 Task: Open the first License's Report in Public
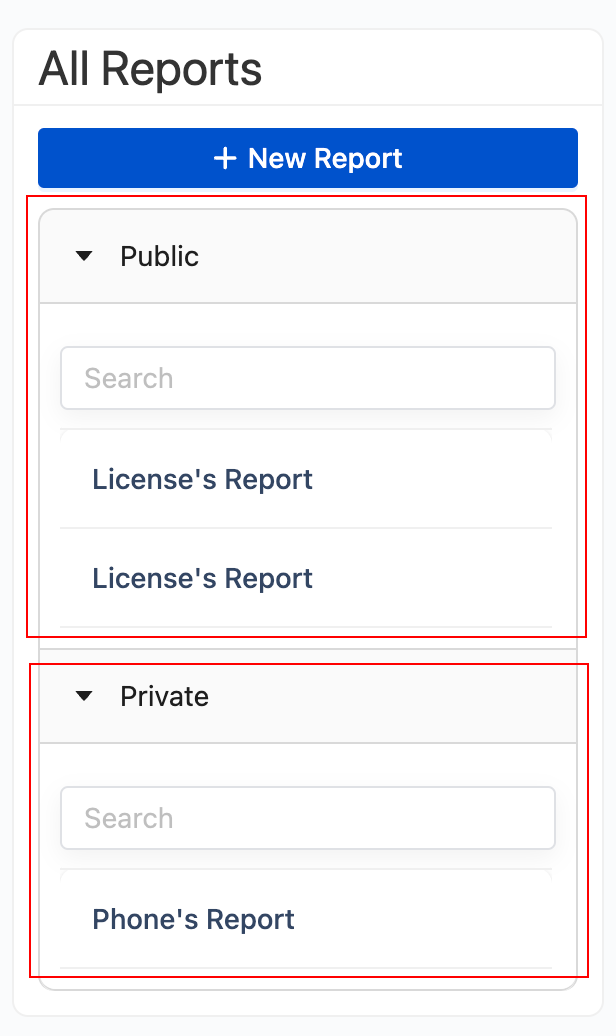202,480
